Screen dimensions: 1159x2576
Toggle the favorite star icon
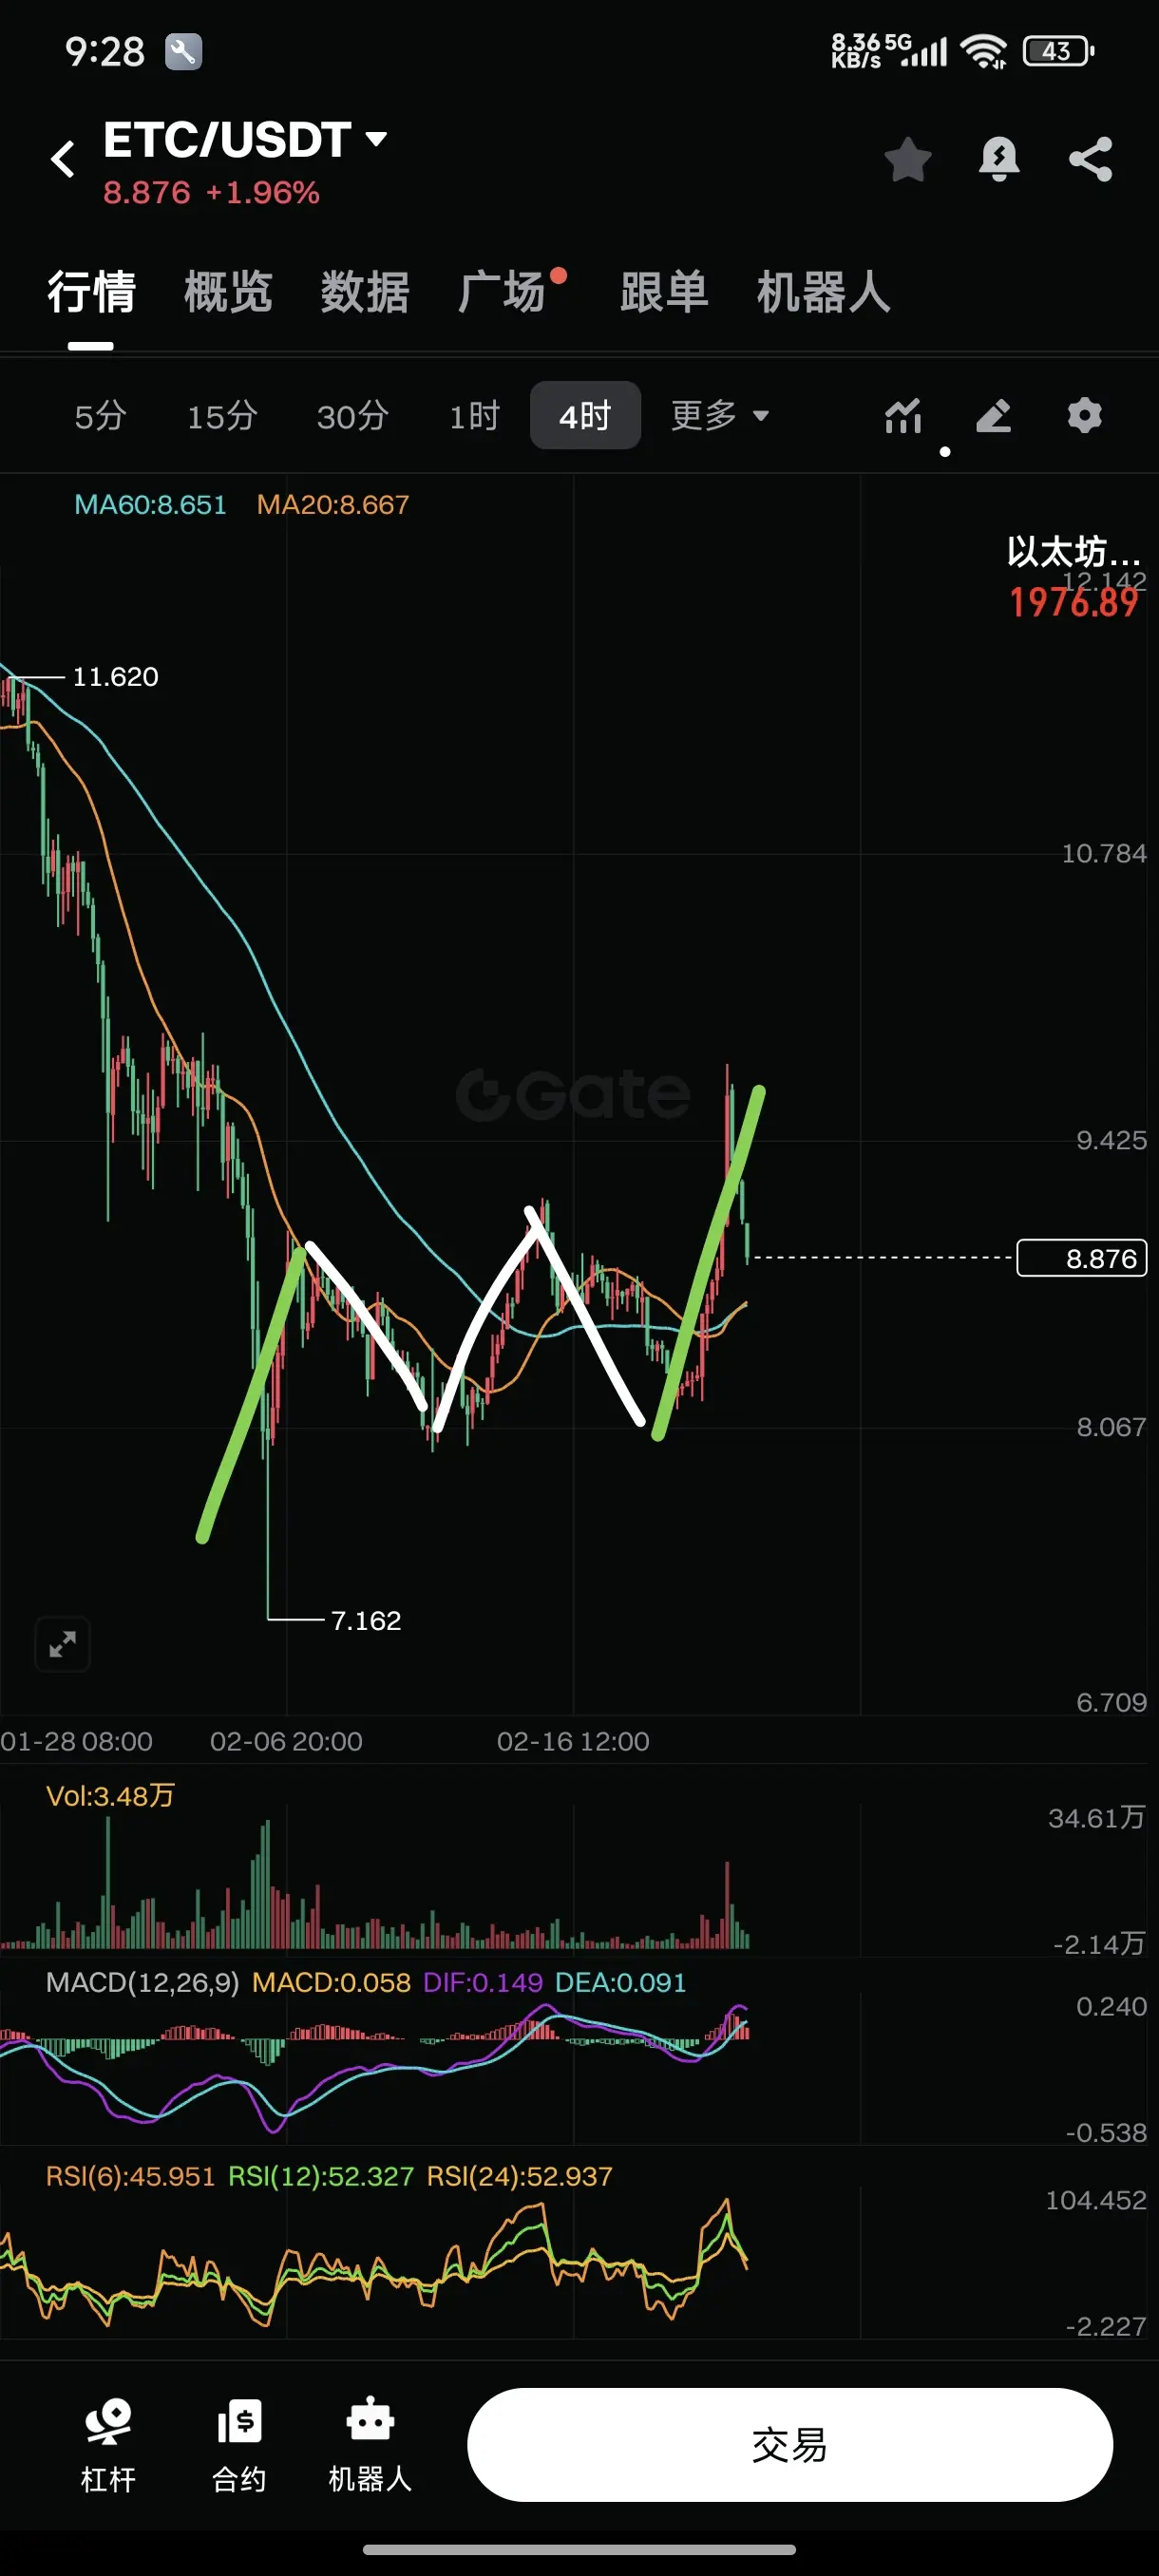coord(908,159)
